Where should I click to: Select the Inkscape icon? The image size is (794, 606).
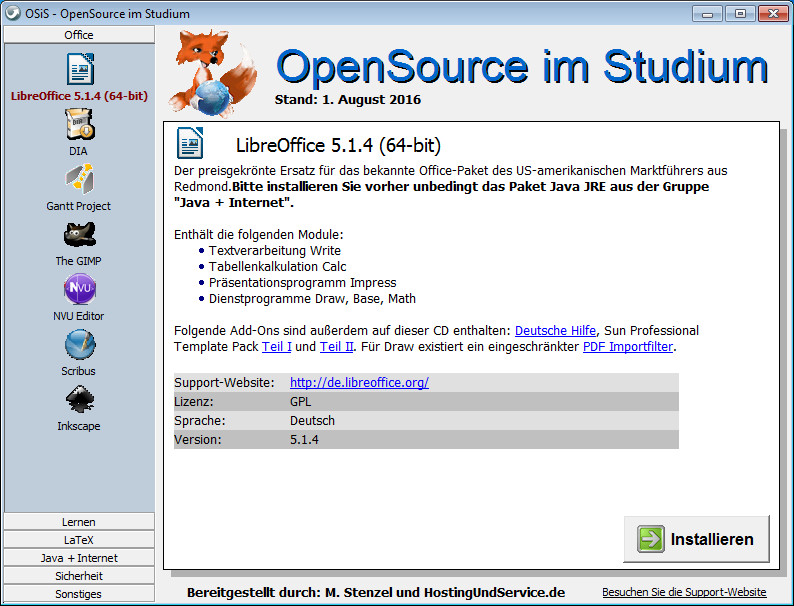80,399
